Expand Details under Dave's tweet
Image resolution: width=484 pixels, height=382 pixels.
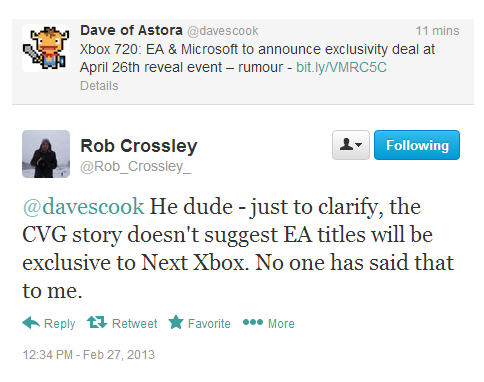[x=99, y=86]
